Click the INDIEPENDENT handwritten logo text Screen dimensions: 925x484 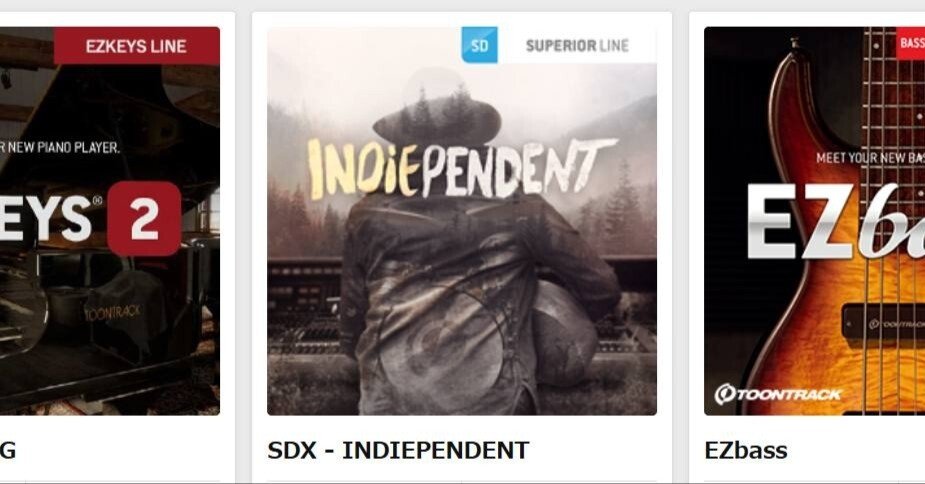coord(461,169)
